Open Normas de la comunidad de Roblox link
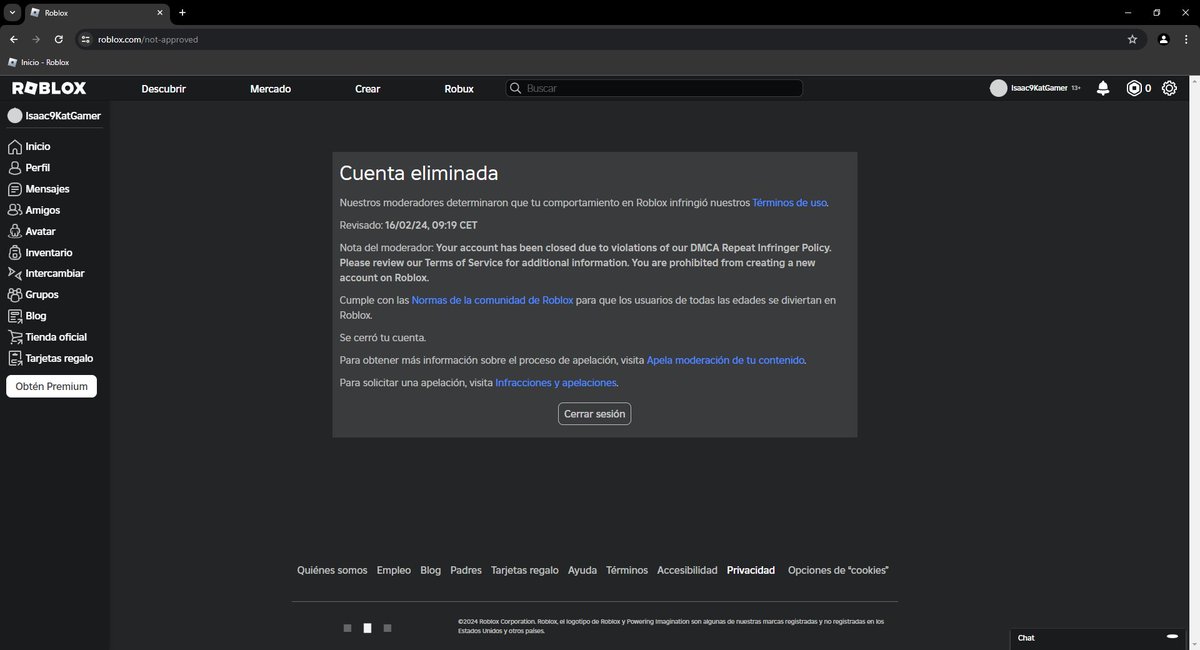1200x650 pixels. [x=492, y=300]
